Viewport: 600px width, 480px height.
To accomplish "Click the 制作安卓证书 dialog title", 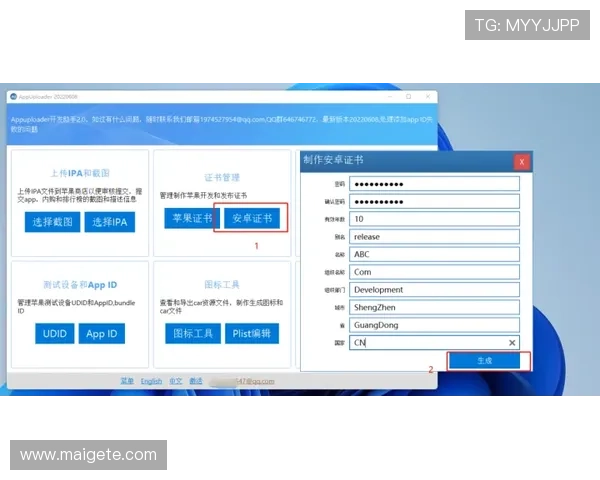I will pyautogui.click(x=333, y=160).
